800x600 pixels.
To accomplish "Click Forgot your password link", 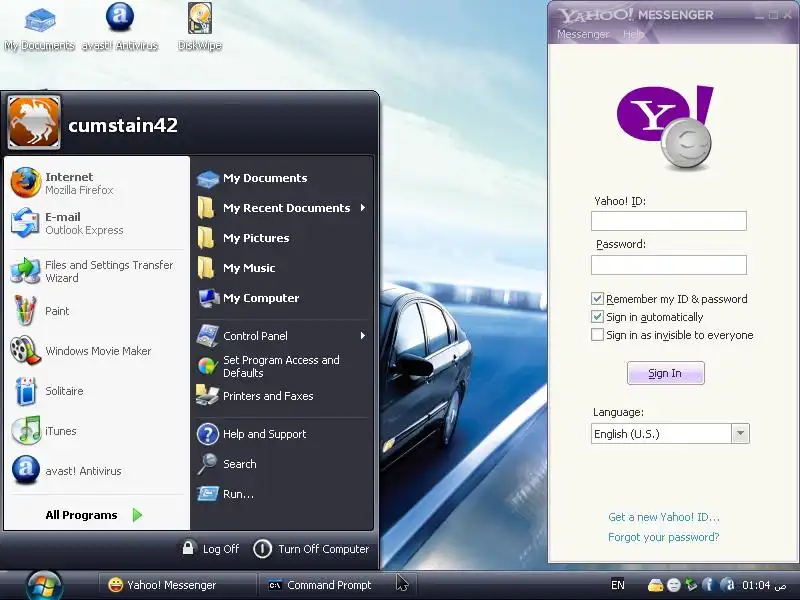I will click(x=664, y=537).
